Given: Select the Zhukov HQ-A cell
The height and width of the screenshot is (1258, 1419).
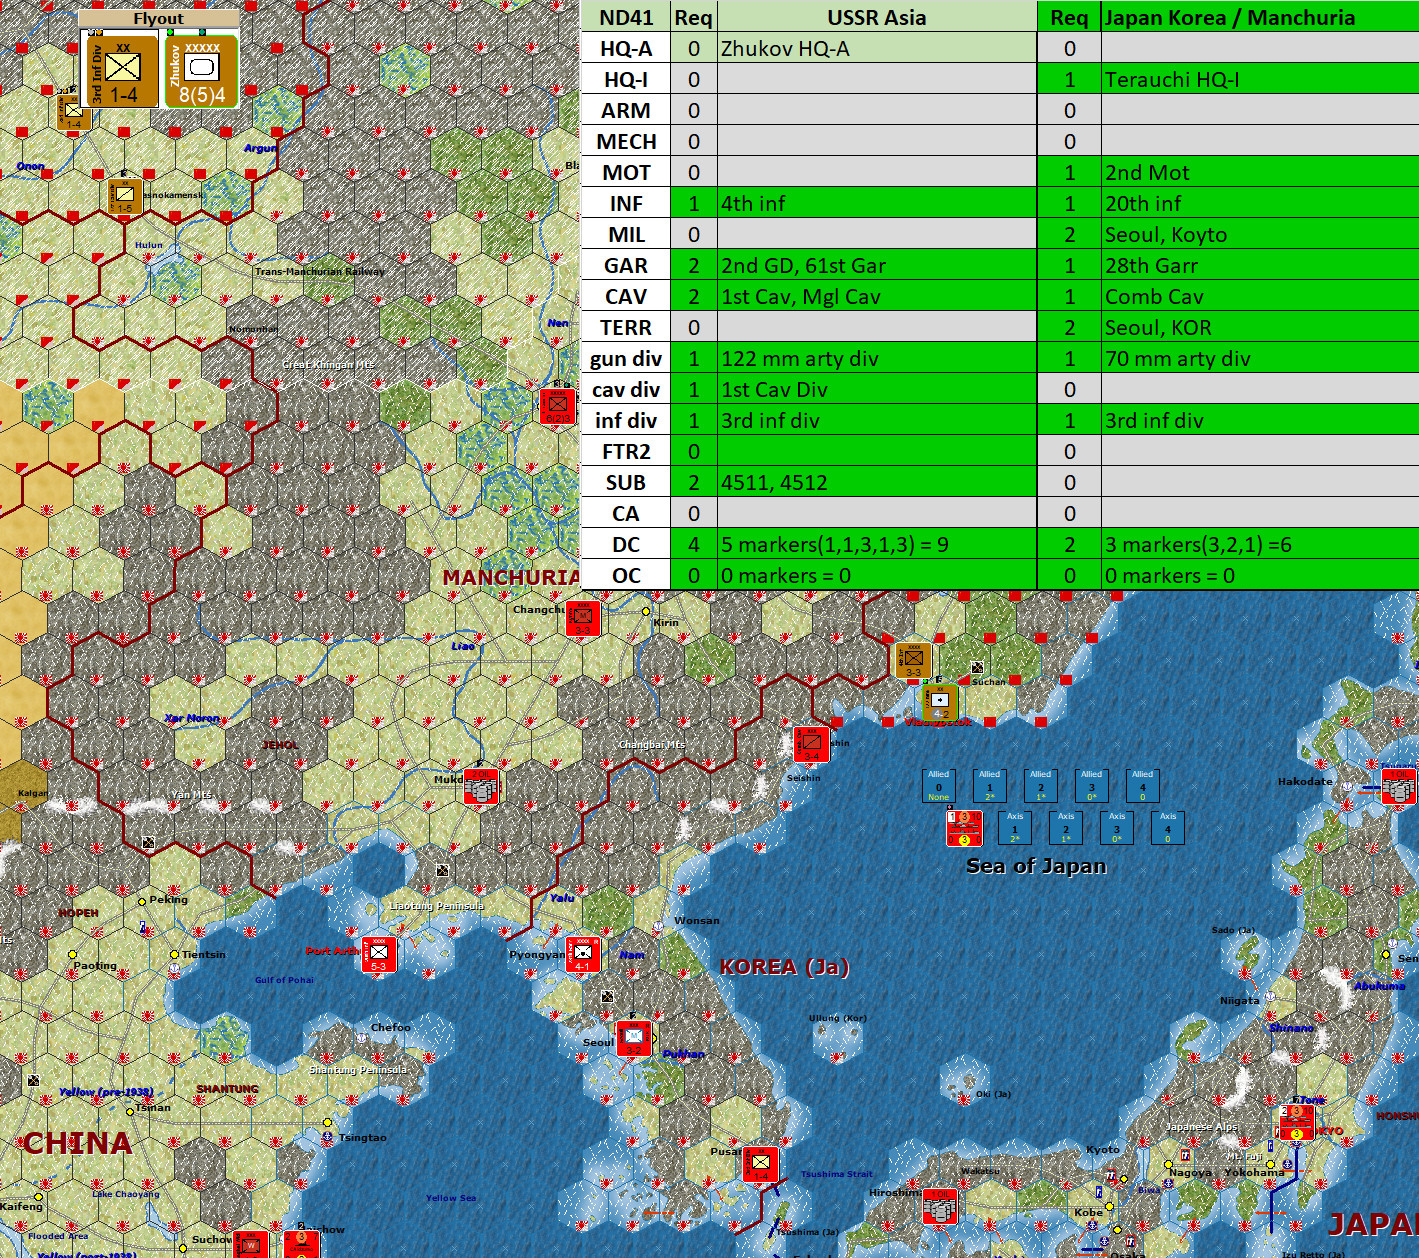Looking at the screenshot, I should 877,48.
